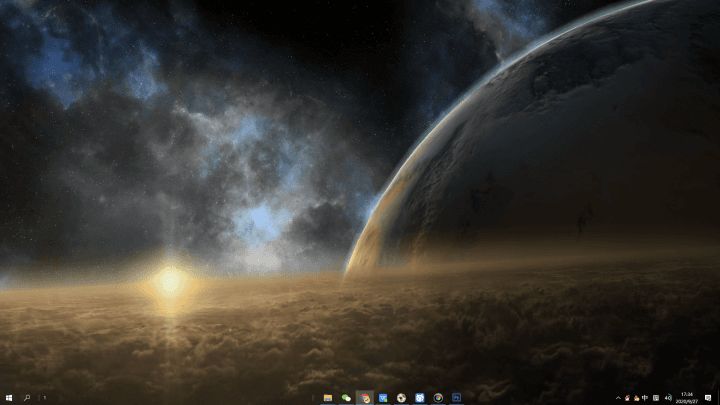Open taskbar search magnifier
The height and width of the screenshot is (405, 720).
[x=27, y=398]
